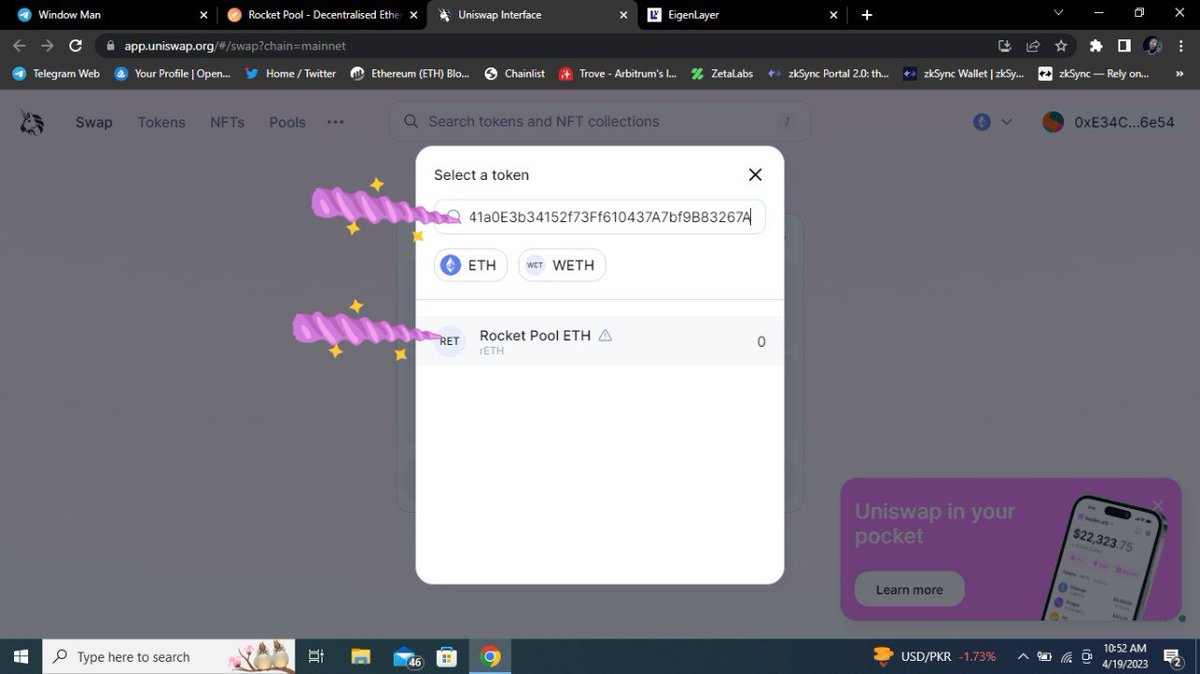Switch to the Window Man tab
Screen dimensions: 1200x674
[x=110, y=15]
